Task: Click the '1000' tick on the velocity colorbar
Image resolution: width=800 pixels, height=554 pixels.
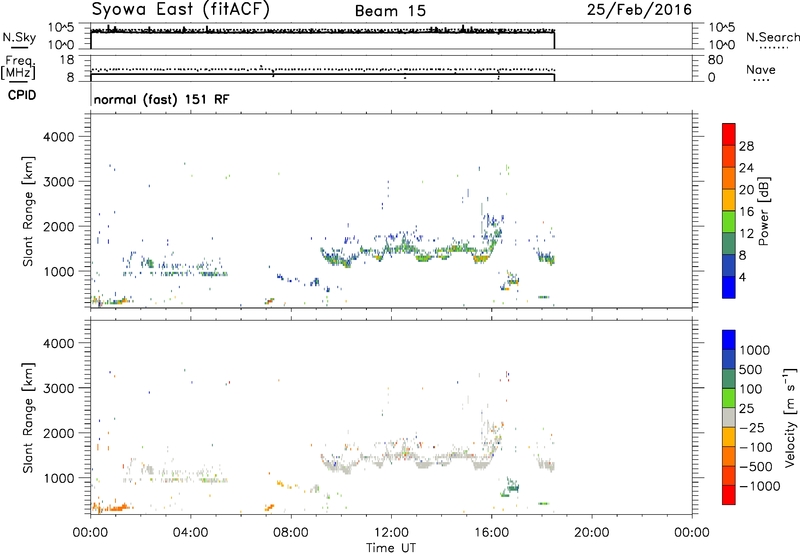Action: click(754, 350)
